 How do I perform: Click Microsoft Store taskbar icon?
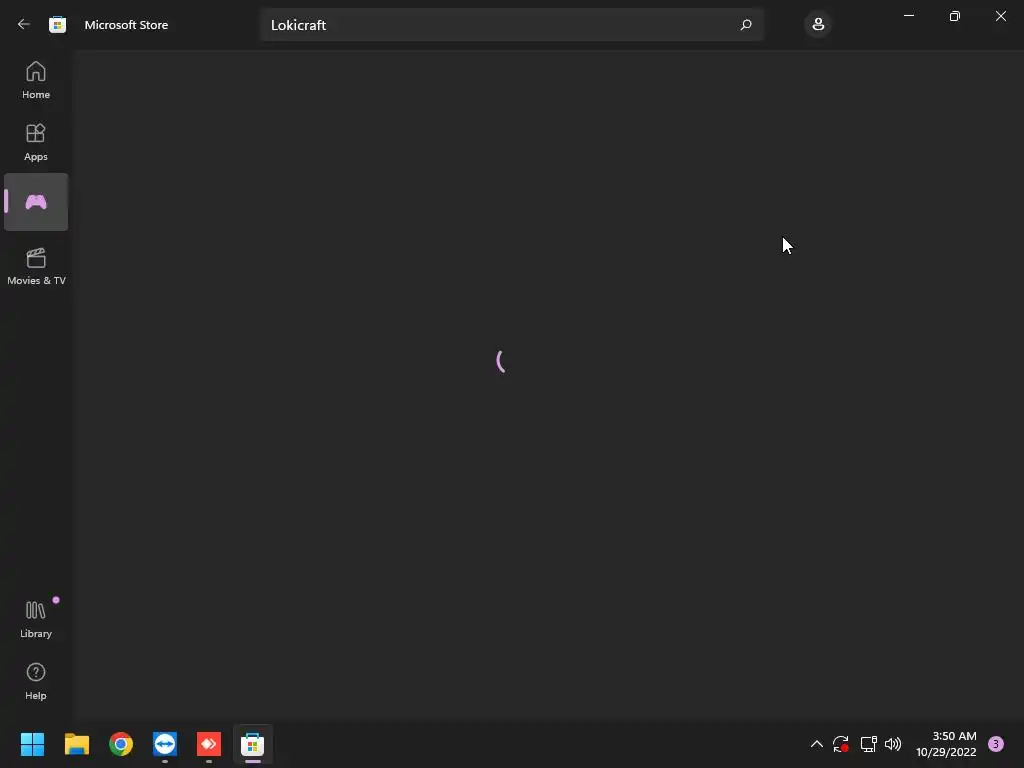pyautogui.click(x=253, y=744)
